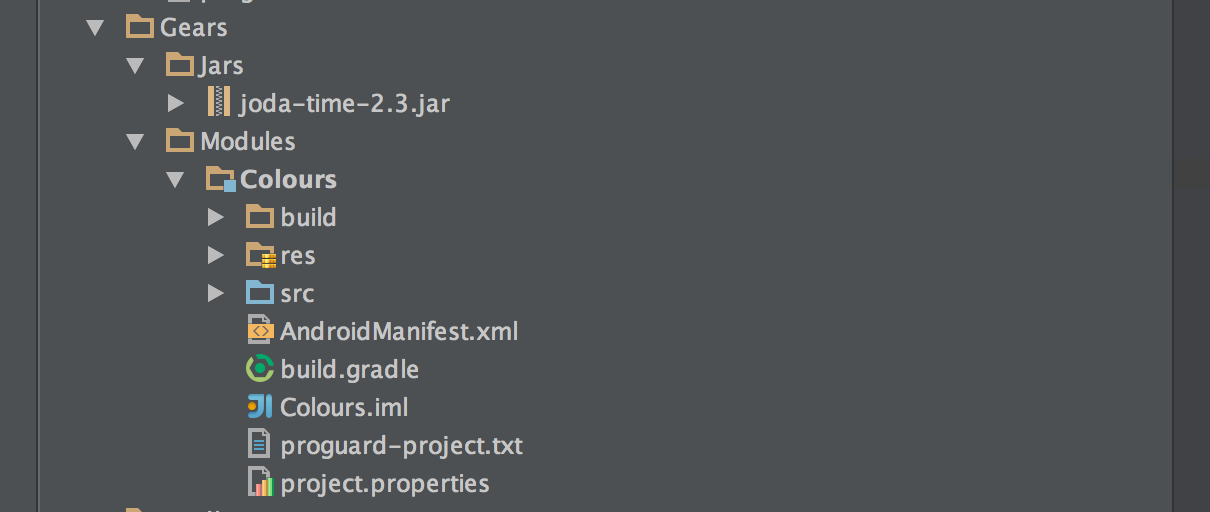
Task: Collapse the Modules folder arrow
Action: (x=136, y=142)
